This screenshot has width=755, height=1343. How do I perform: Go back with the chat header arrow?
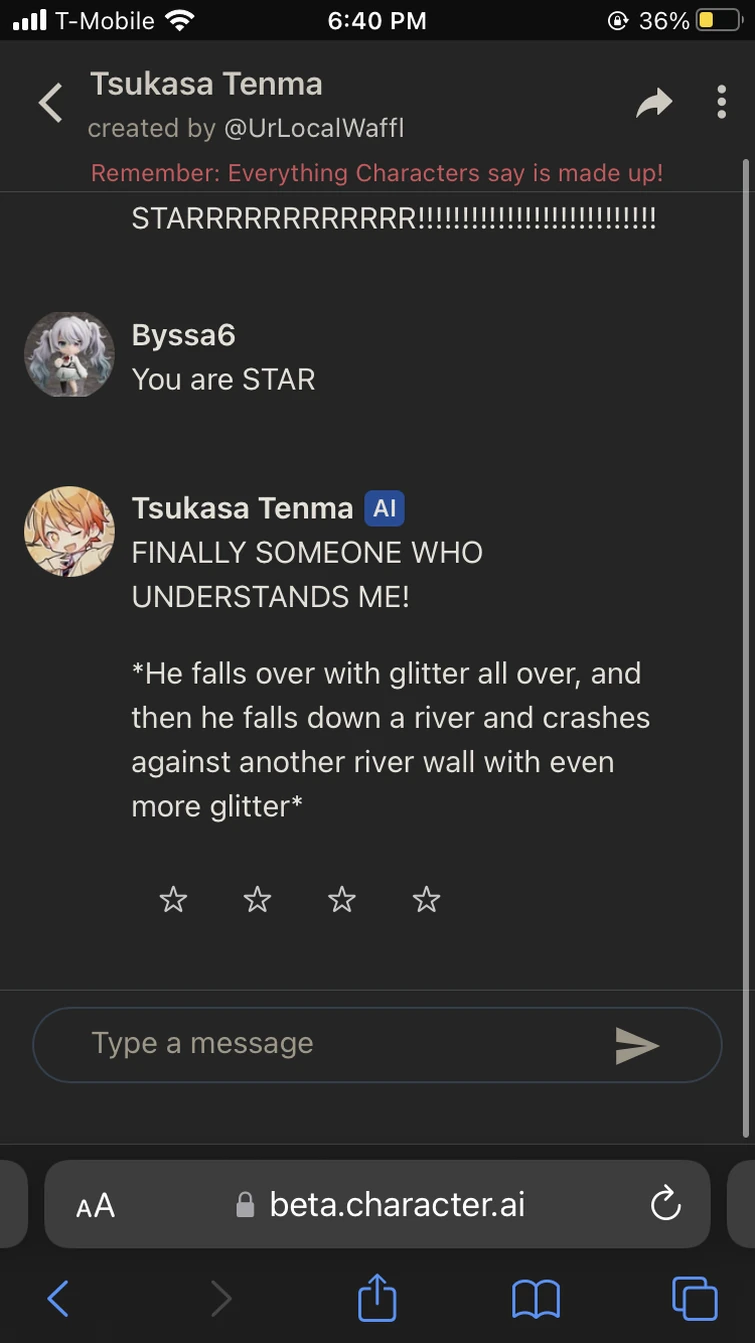[50, 103]
